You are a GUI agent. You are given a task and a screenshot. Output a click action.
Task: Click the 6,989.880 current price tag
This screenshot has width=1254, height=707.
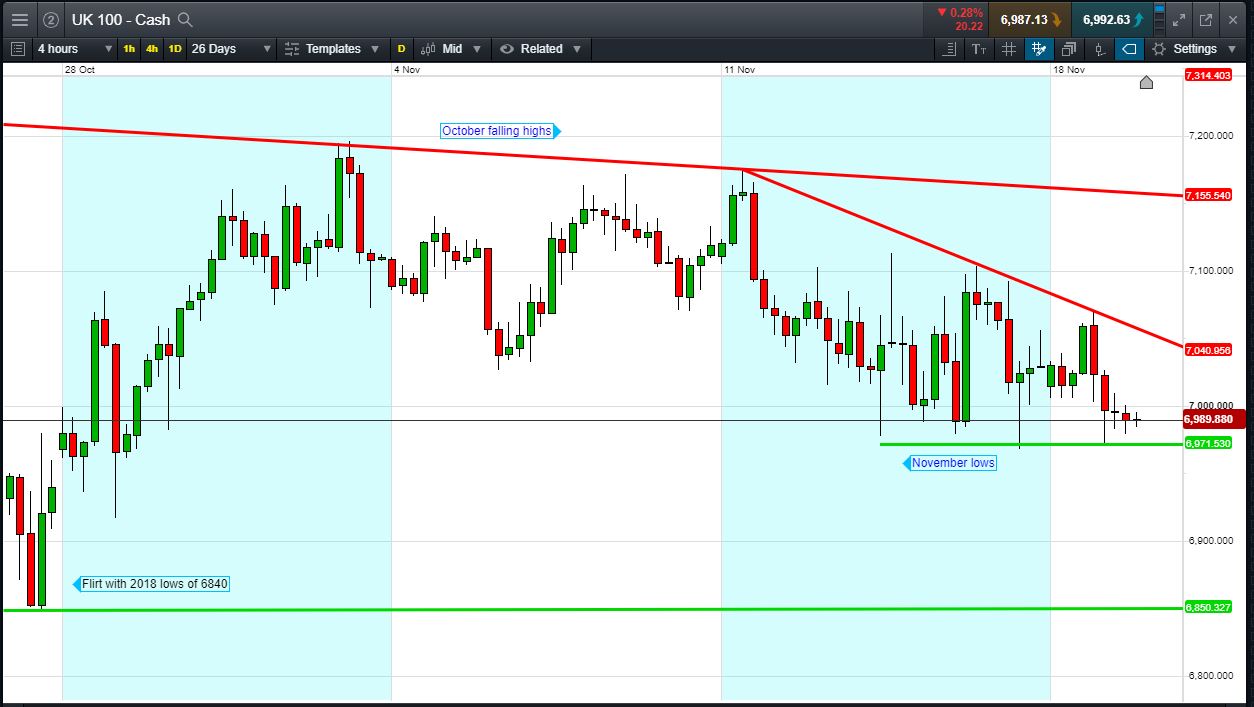(1214, 420)
